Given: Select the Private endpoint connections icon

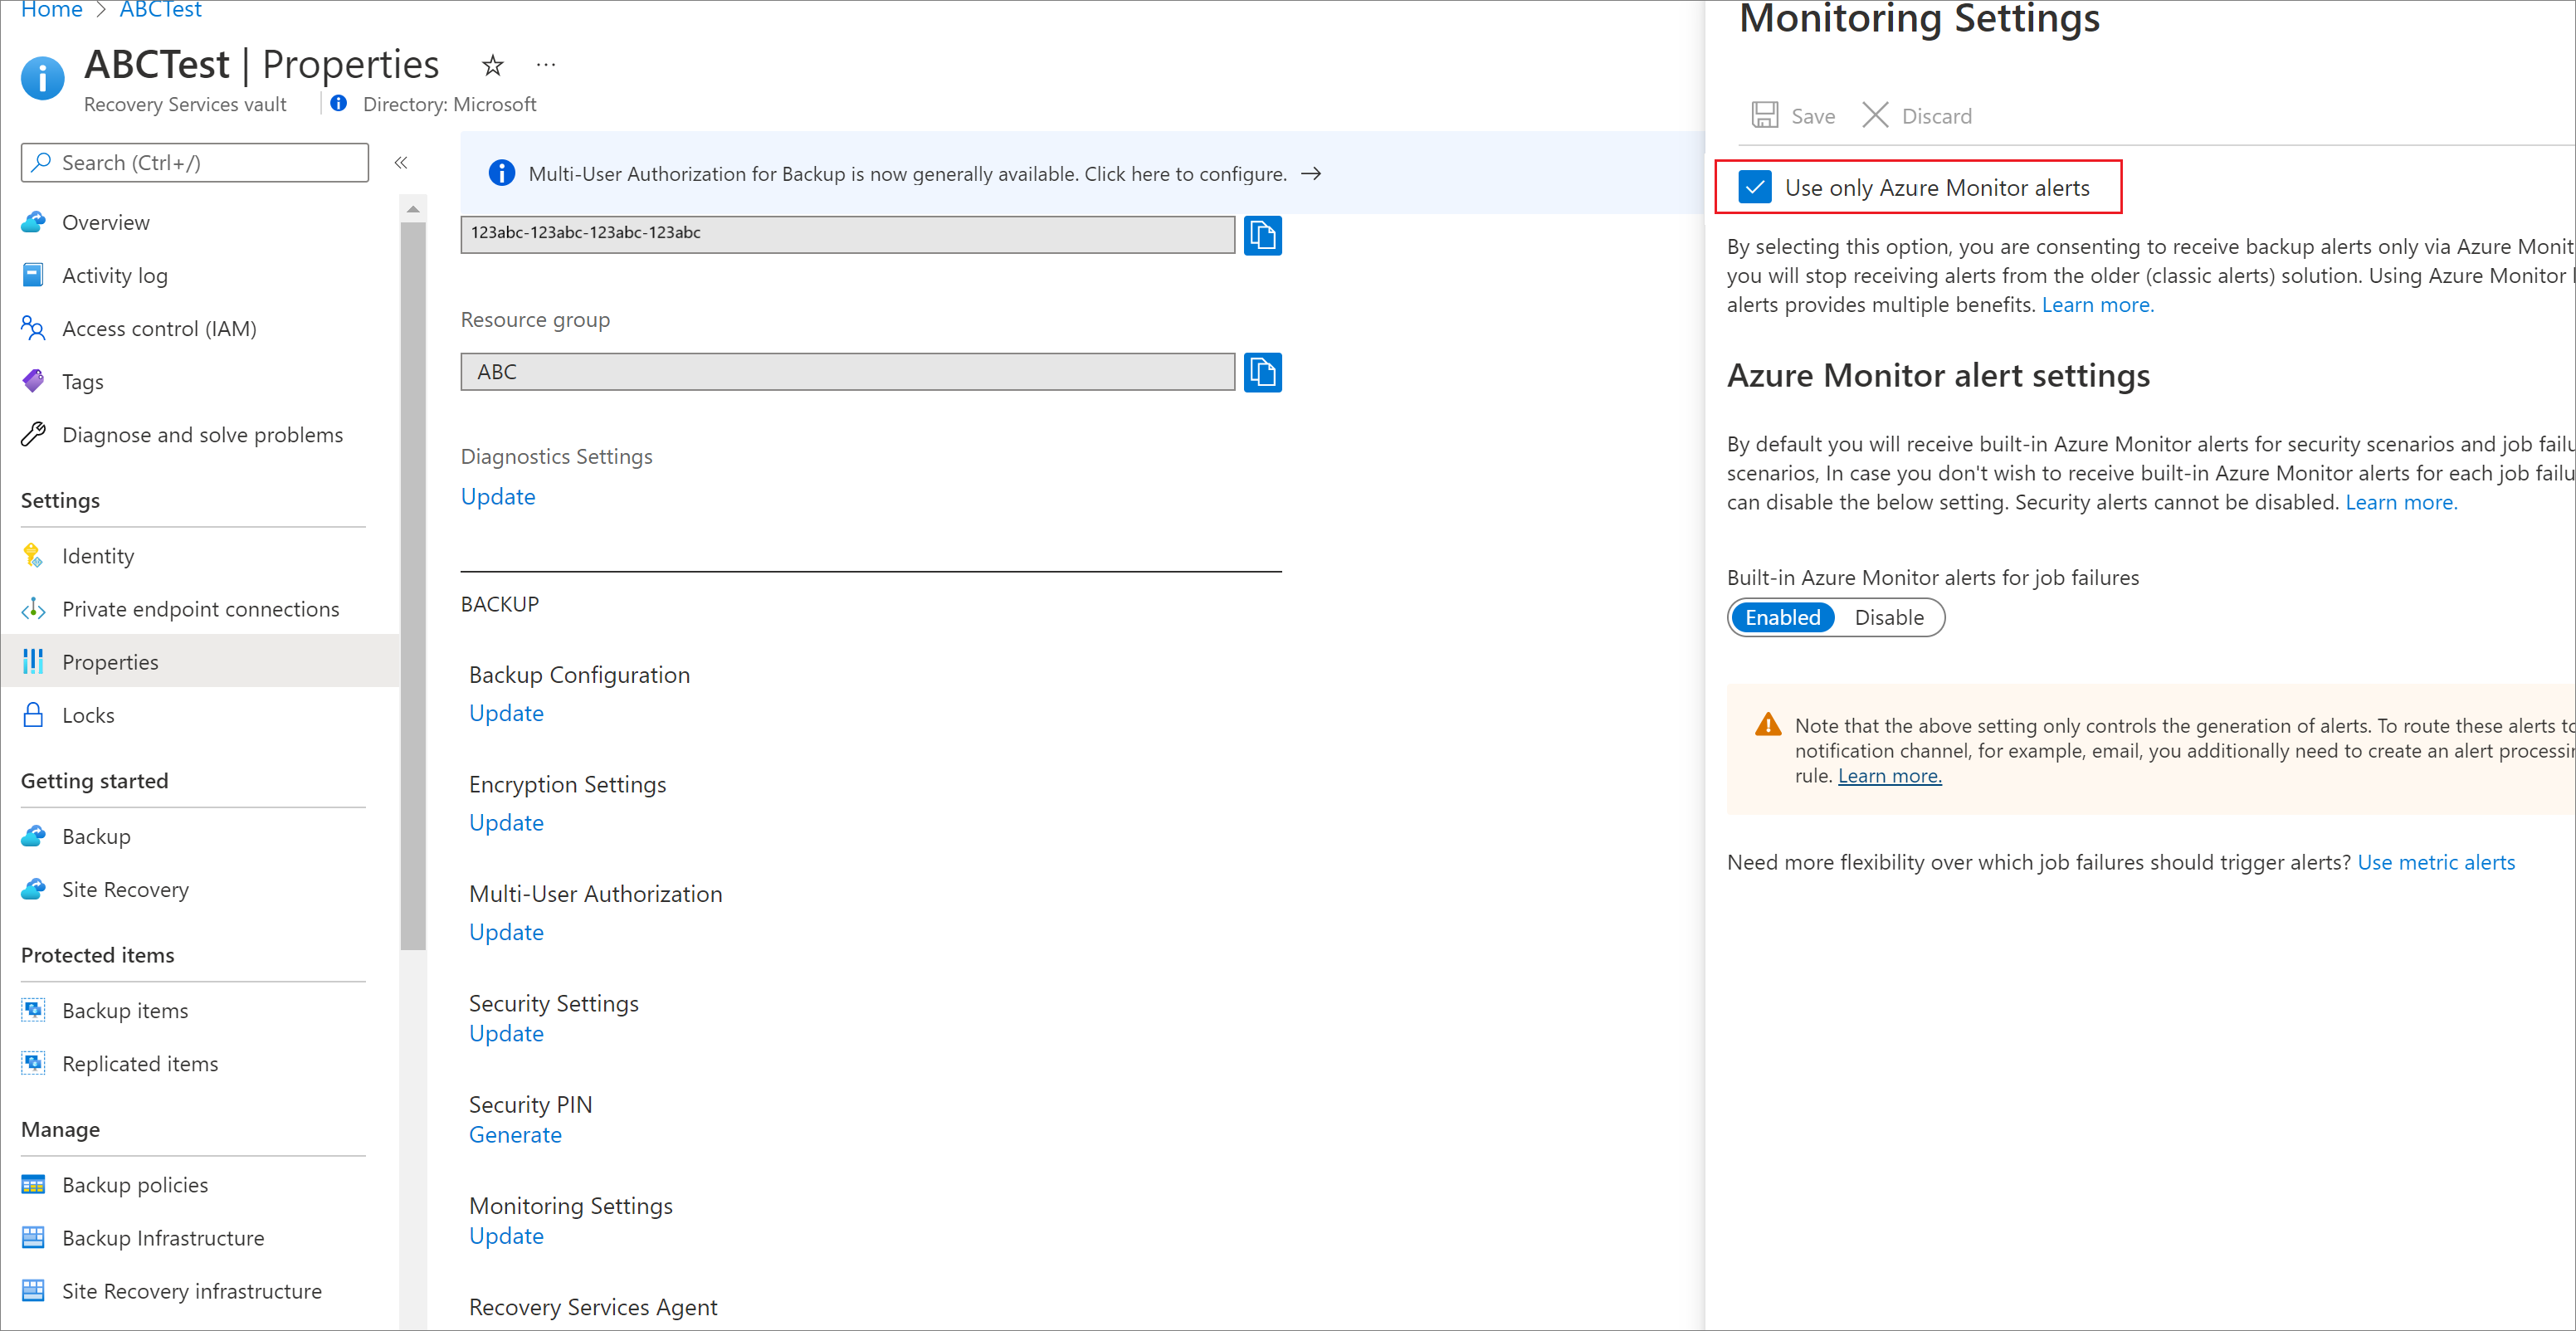Looking at the screenshot, I should (32, 606).
